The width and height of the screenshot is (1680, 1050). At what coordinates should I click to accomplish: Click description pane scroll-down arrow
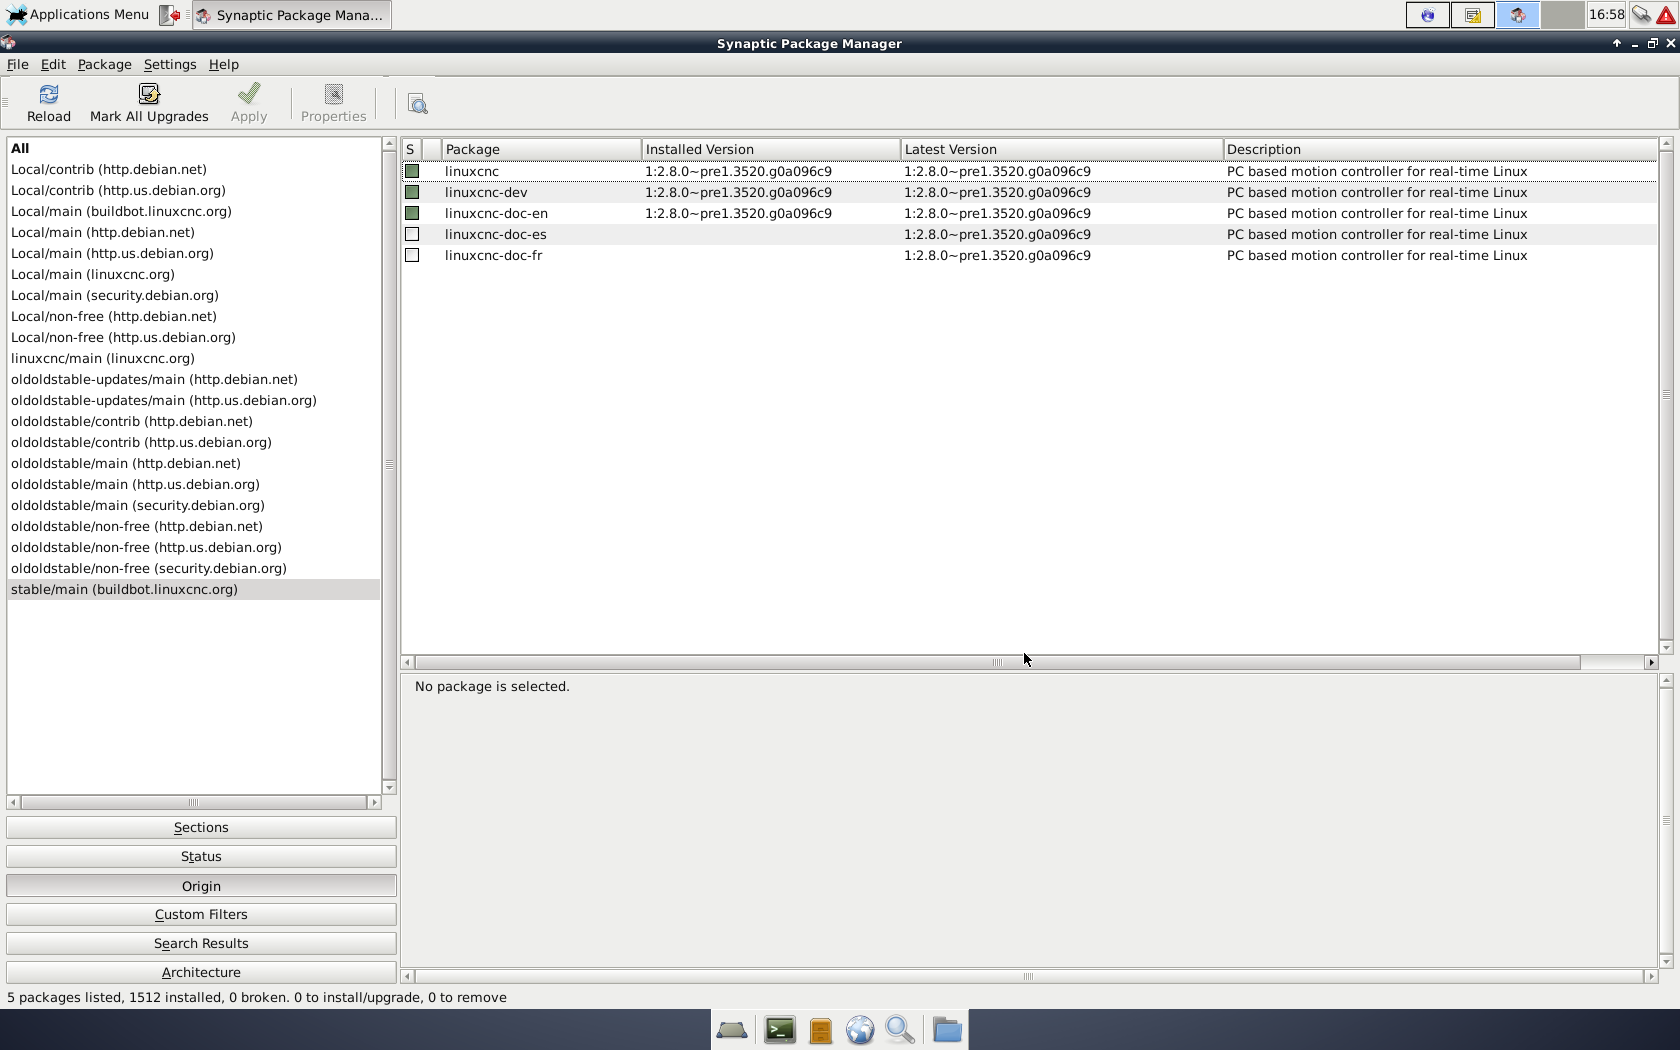1666,961
